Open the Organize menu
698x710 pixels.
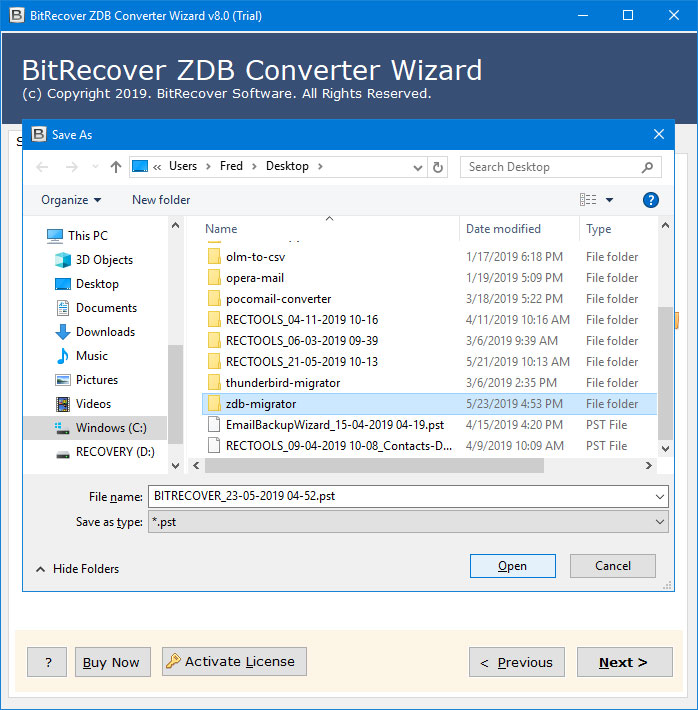tap(71, 200)
